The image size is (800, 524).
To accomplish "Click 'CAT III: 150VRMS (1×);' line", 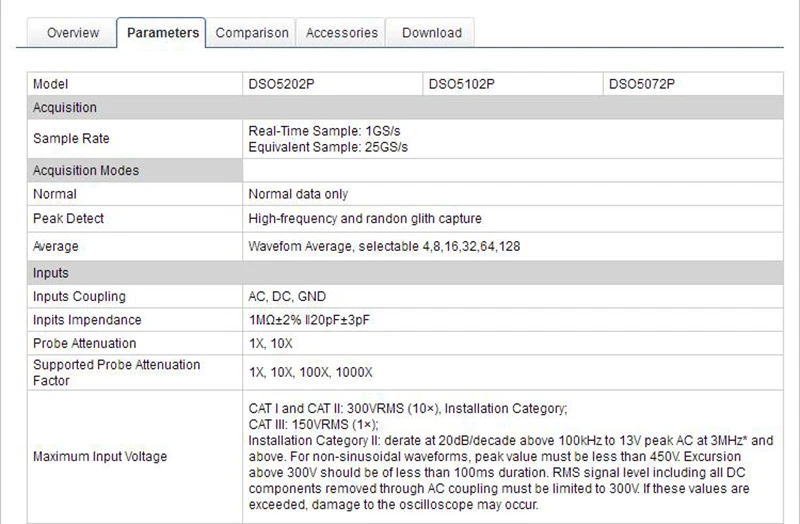I will [313, 425].
